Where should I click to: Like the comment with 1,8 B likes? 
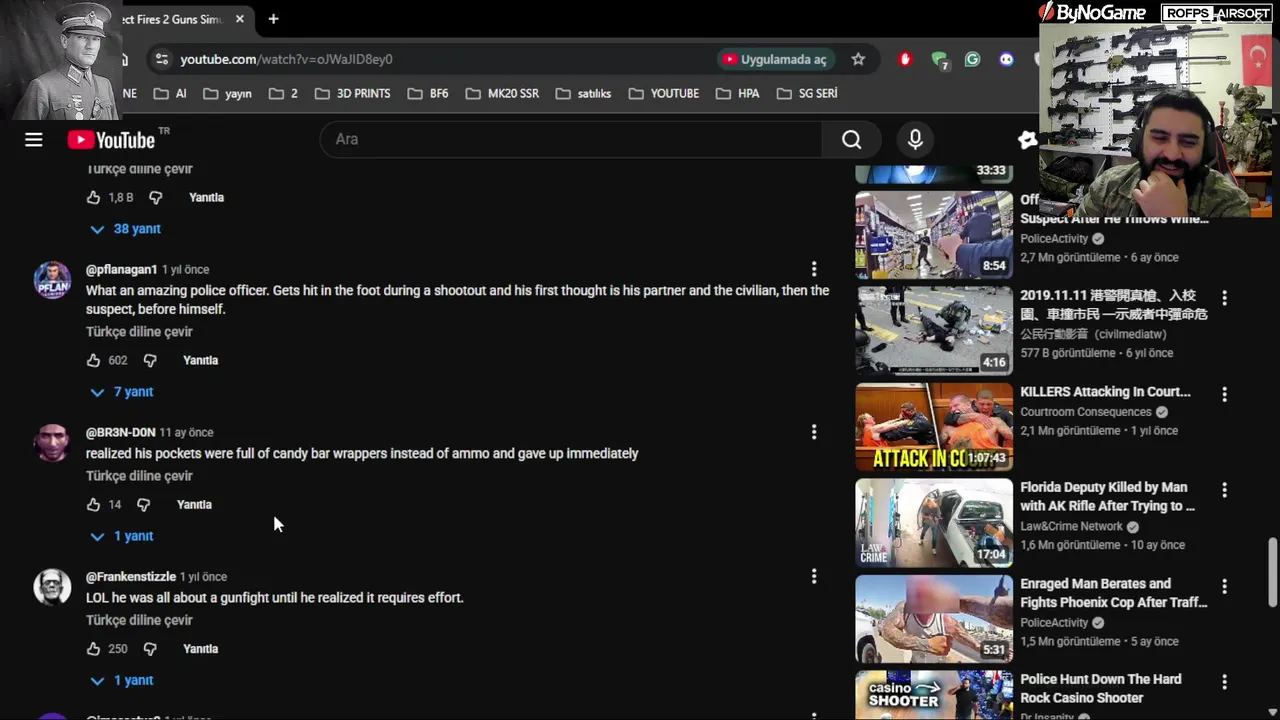(x=93, y=198)
